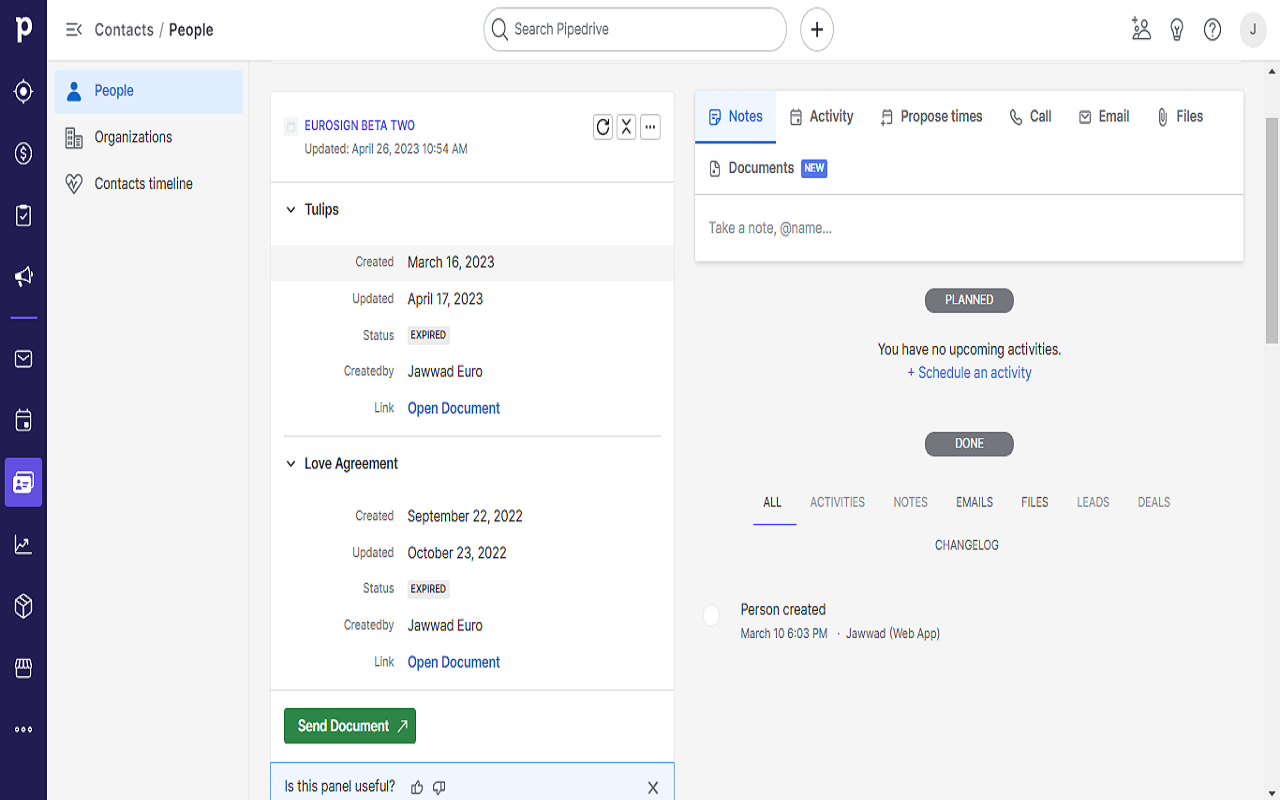Click Person created history entry
The height and width of the screenshot is (800, 1280).
click(783, 610)
